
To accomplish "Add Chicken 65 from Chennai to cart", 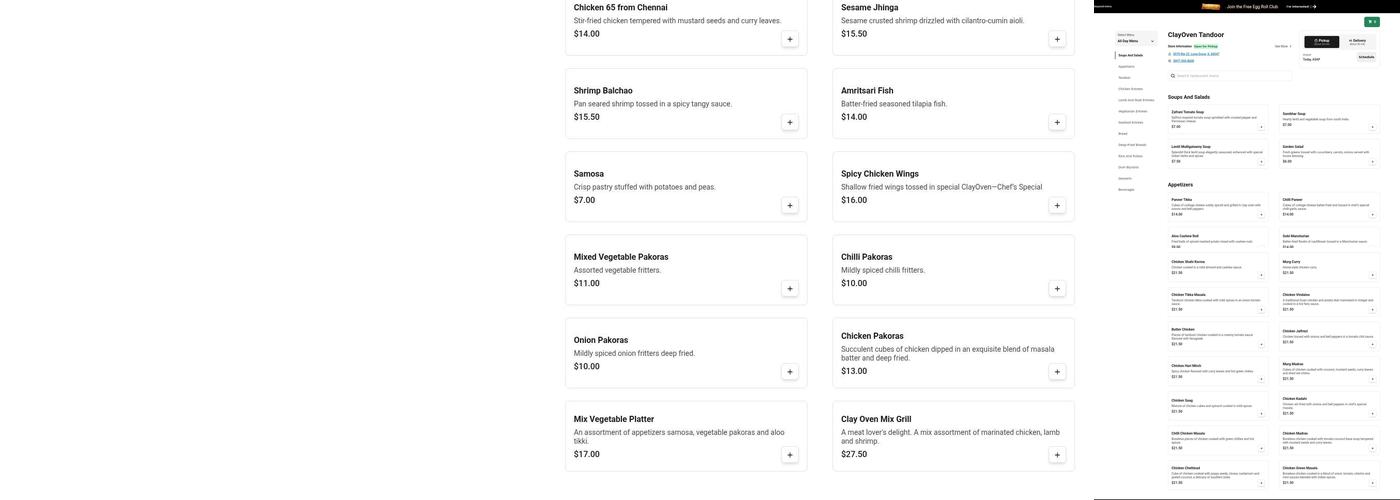I will point(790,39).
